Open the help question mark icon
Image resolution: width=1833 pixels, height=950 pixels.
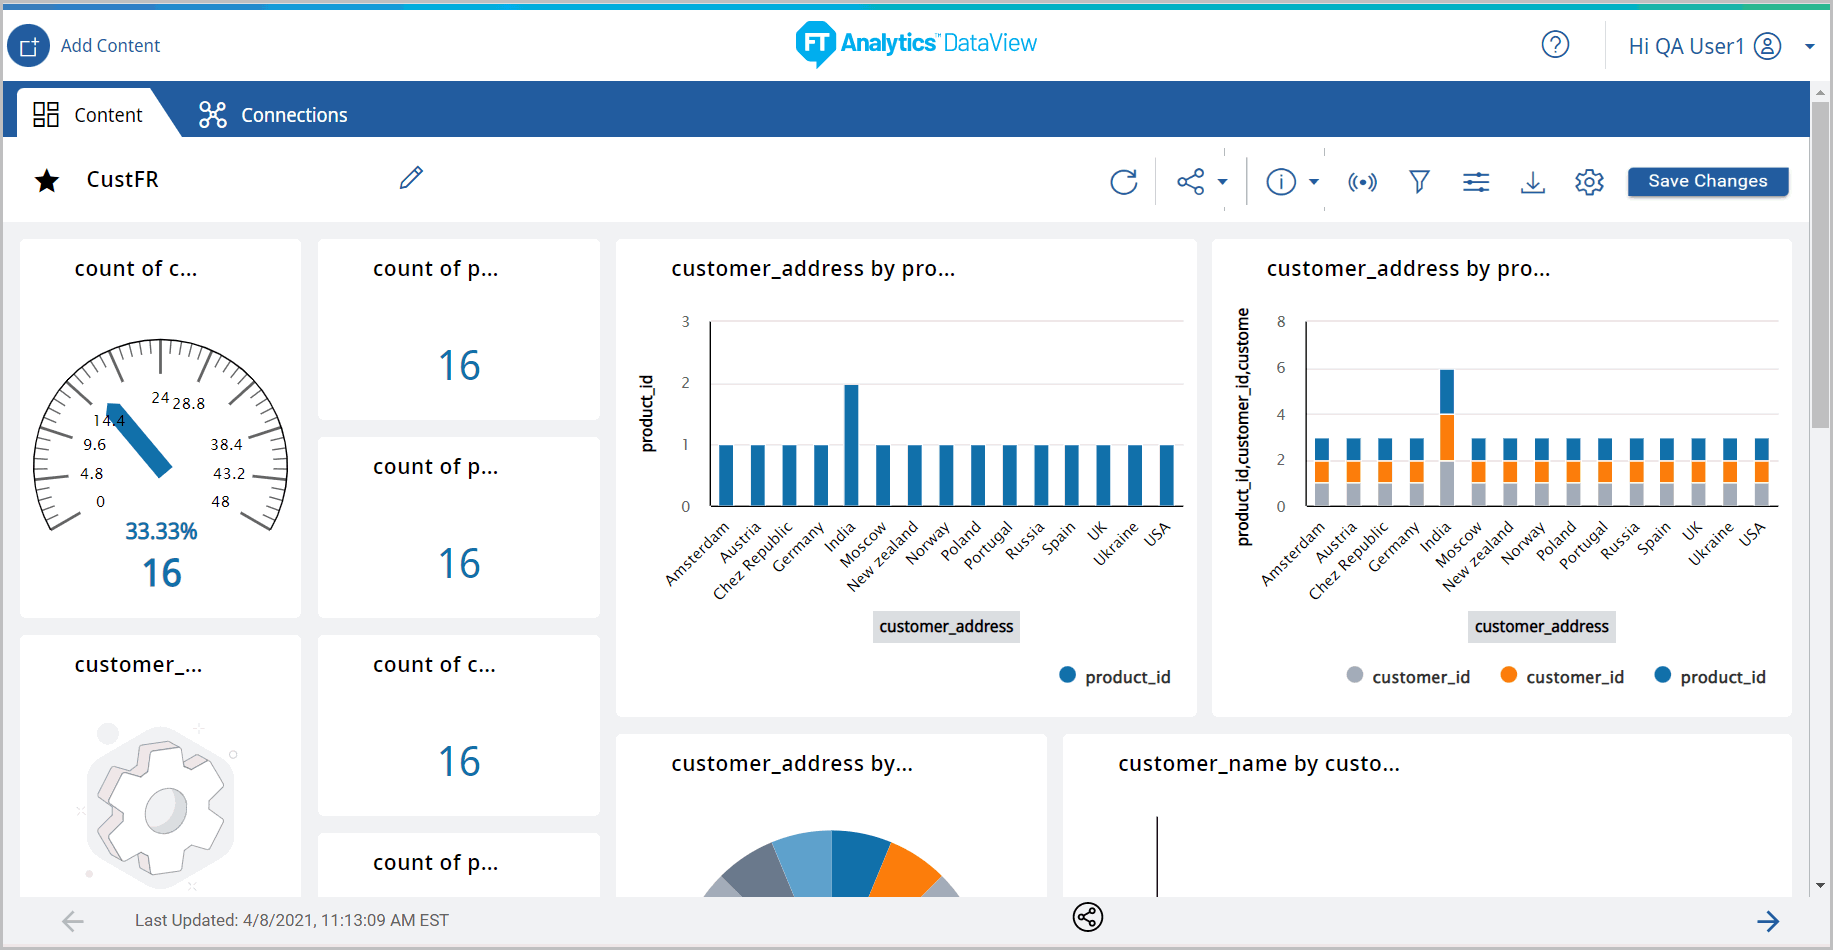coord(1555,45)
